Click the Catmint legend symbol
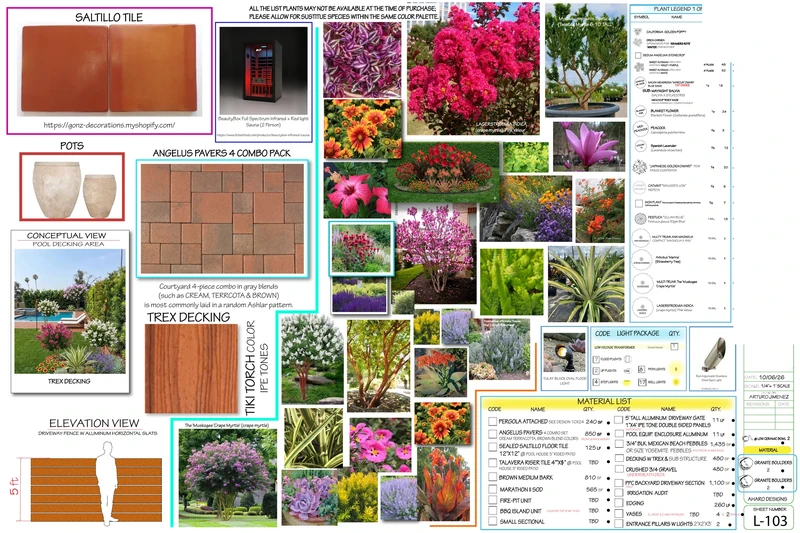800x533 pixels. click(640, 188)
